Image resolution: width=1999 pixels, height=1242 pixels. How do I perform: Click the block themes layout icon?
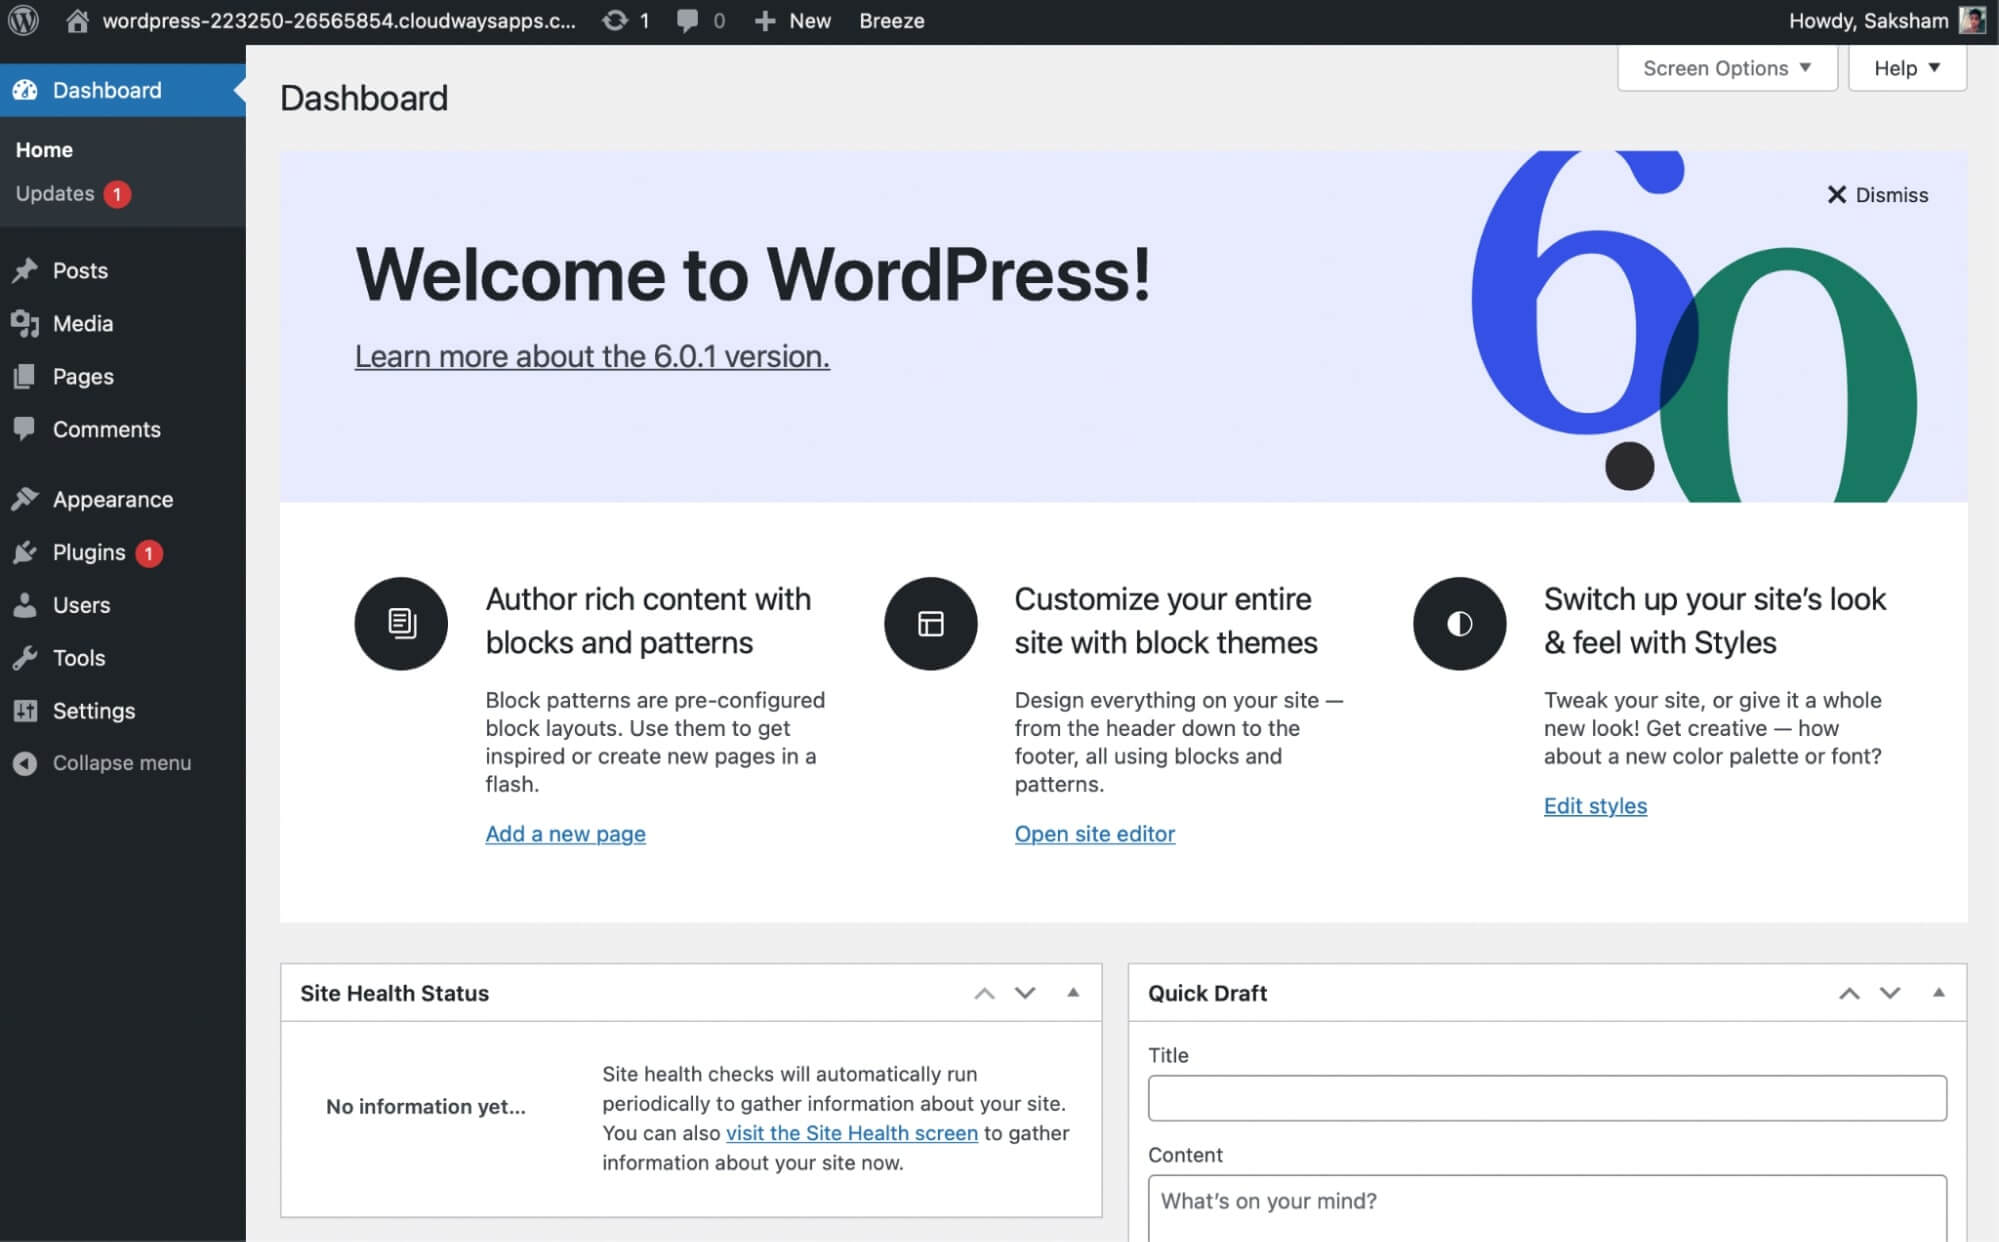coord(930,623)
